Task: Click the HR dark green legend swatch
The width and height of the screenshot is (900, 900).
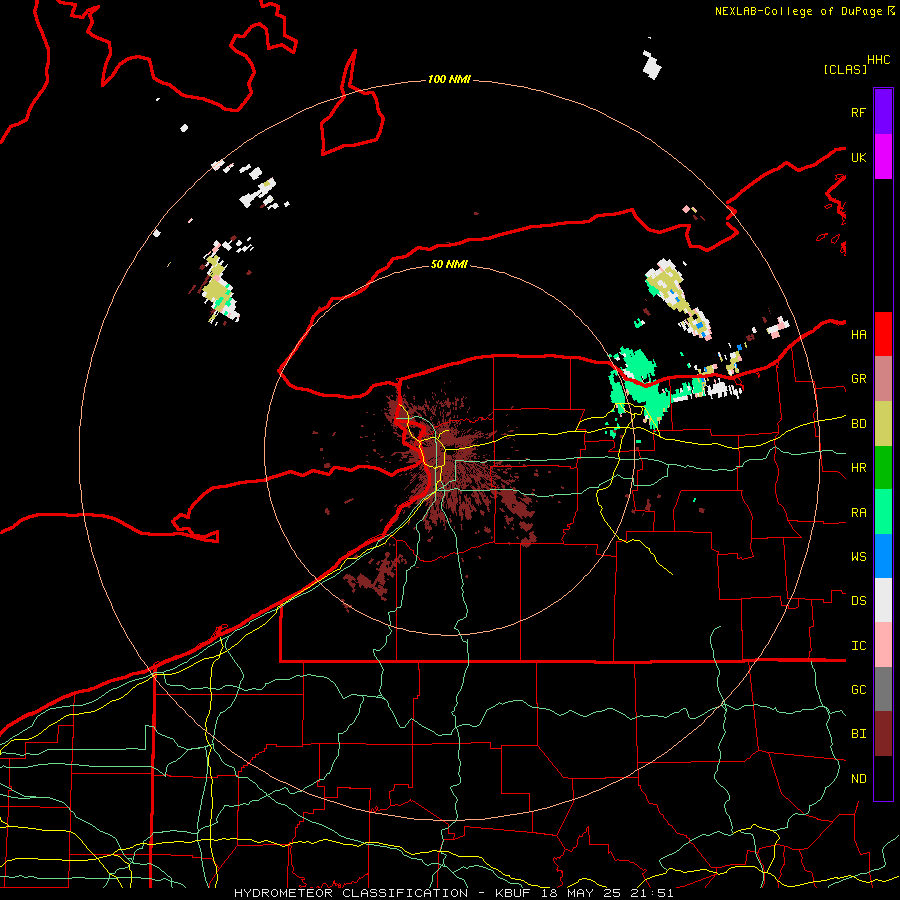Action: click(883, 468)
